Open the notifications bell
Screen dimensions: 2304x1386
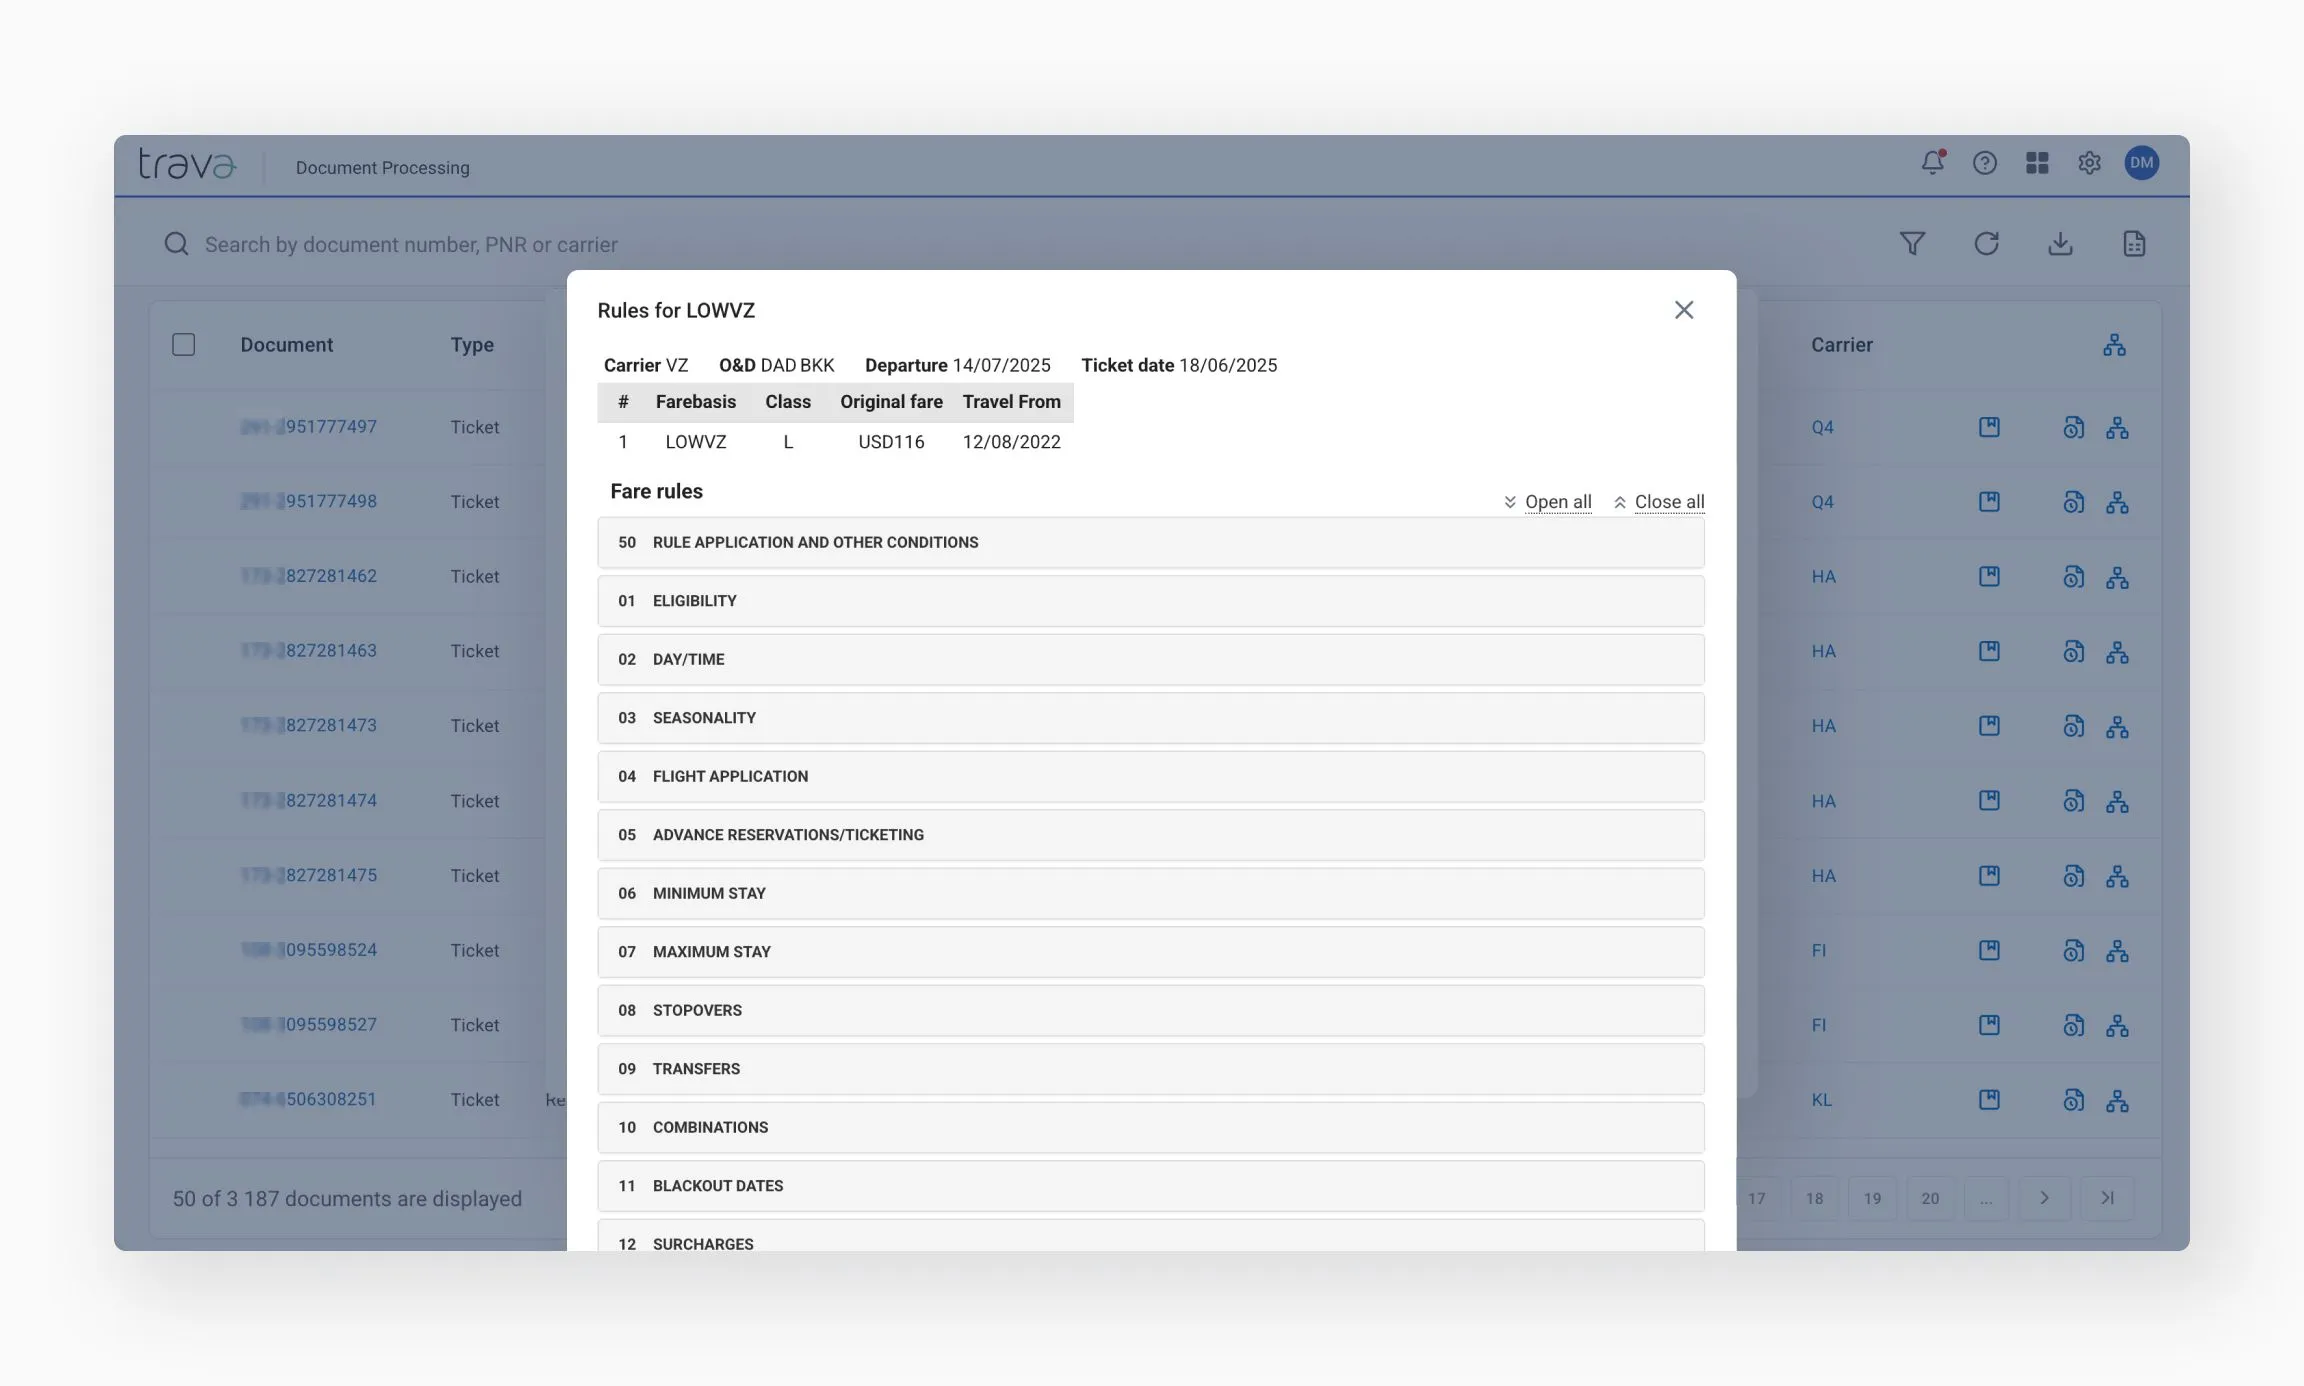1932,163
